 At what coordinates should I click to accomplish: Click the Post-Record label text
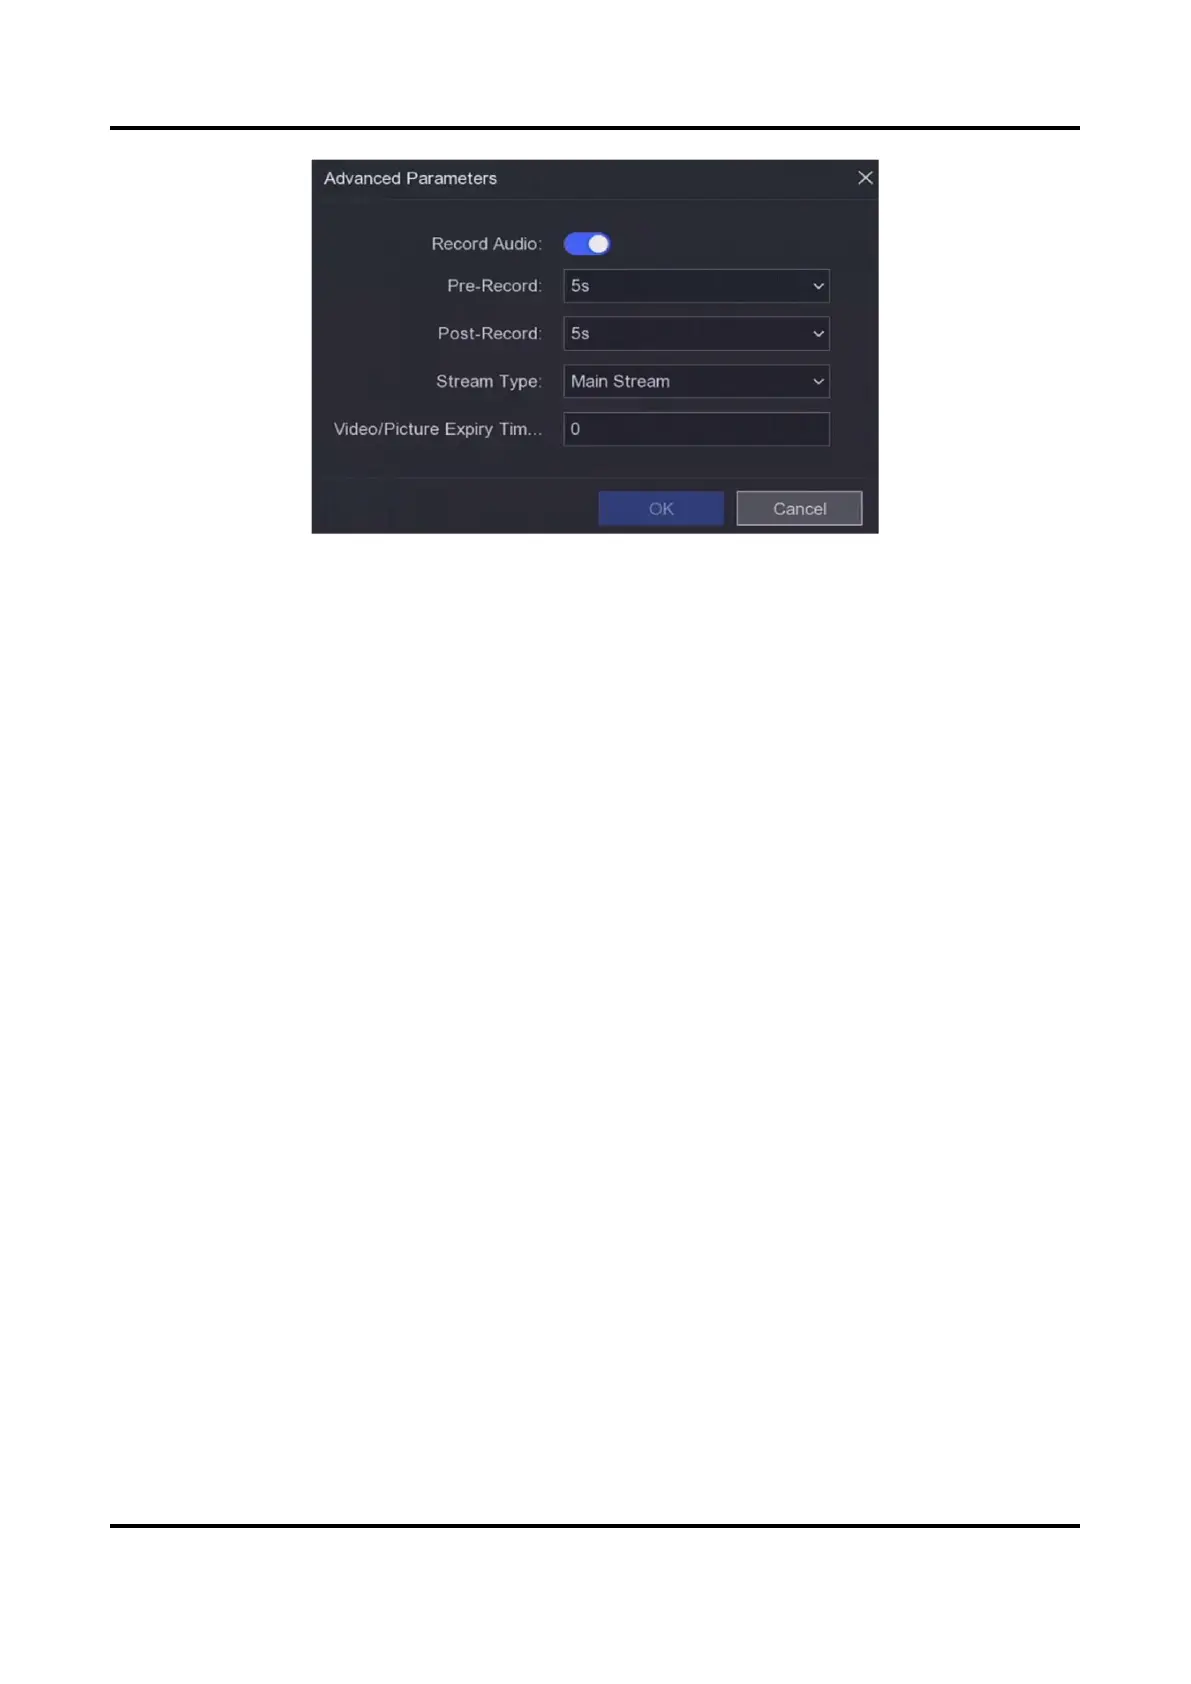[490, 334]
